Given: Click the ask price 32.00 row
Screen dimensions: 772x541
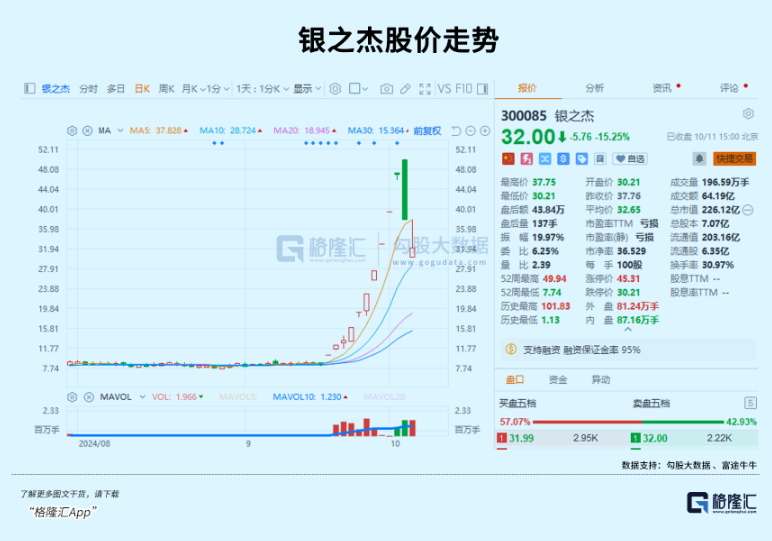Looking at the screenshot, I should pos(693,438).
